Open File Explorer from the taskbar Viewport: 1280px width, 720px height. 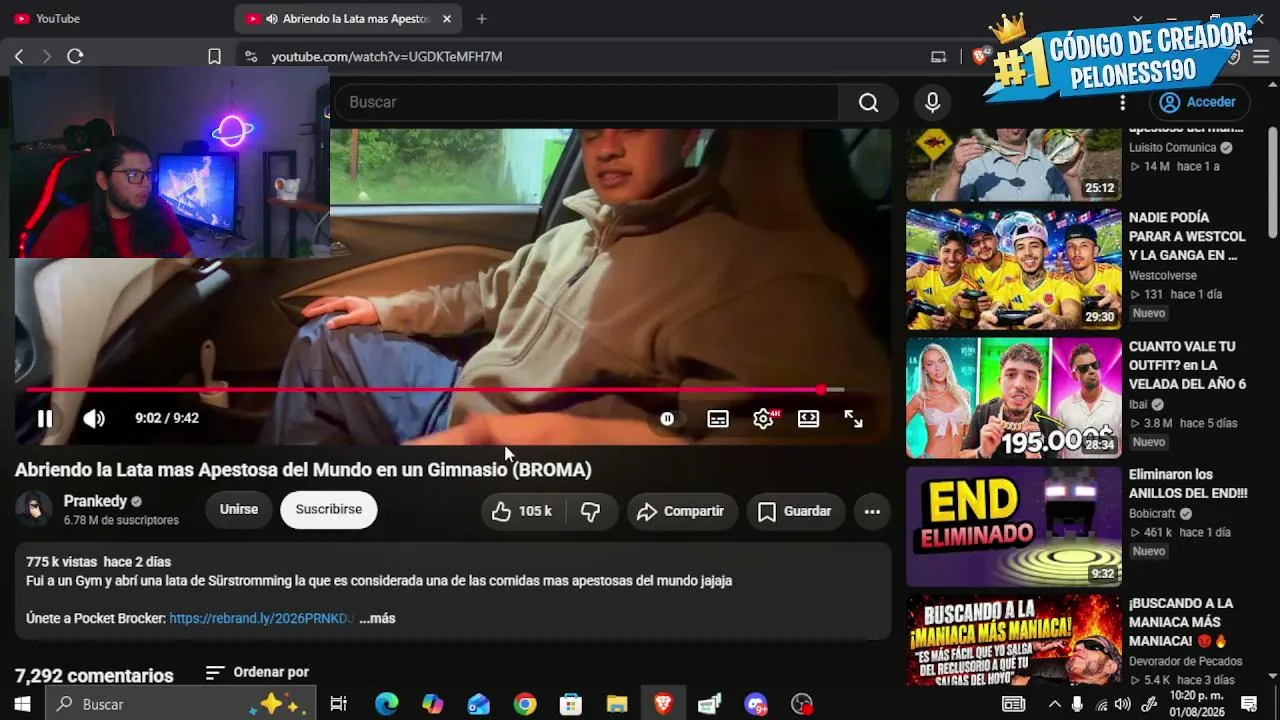617,705
